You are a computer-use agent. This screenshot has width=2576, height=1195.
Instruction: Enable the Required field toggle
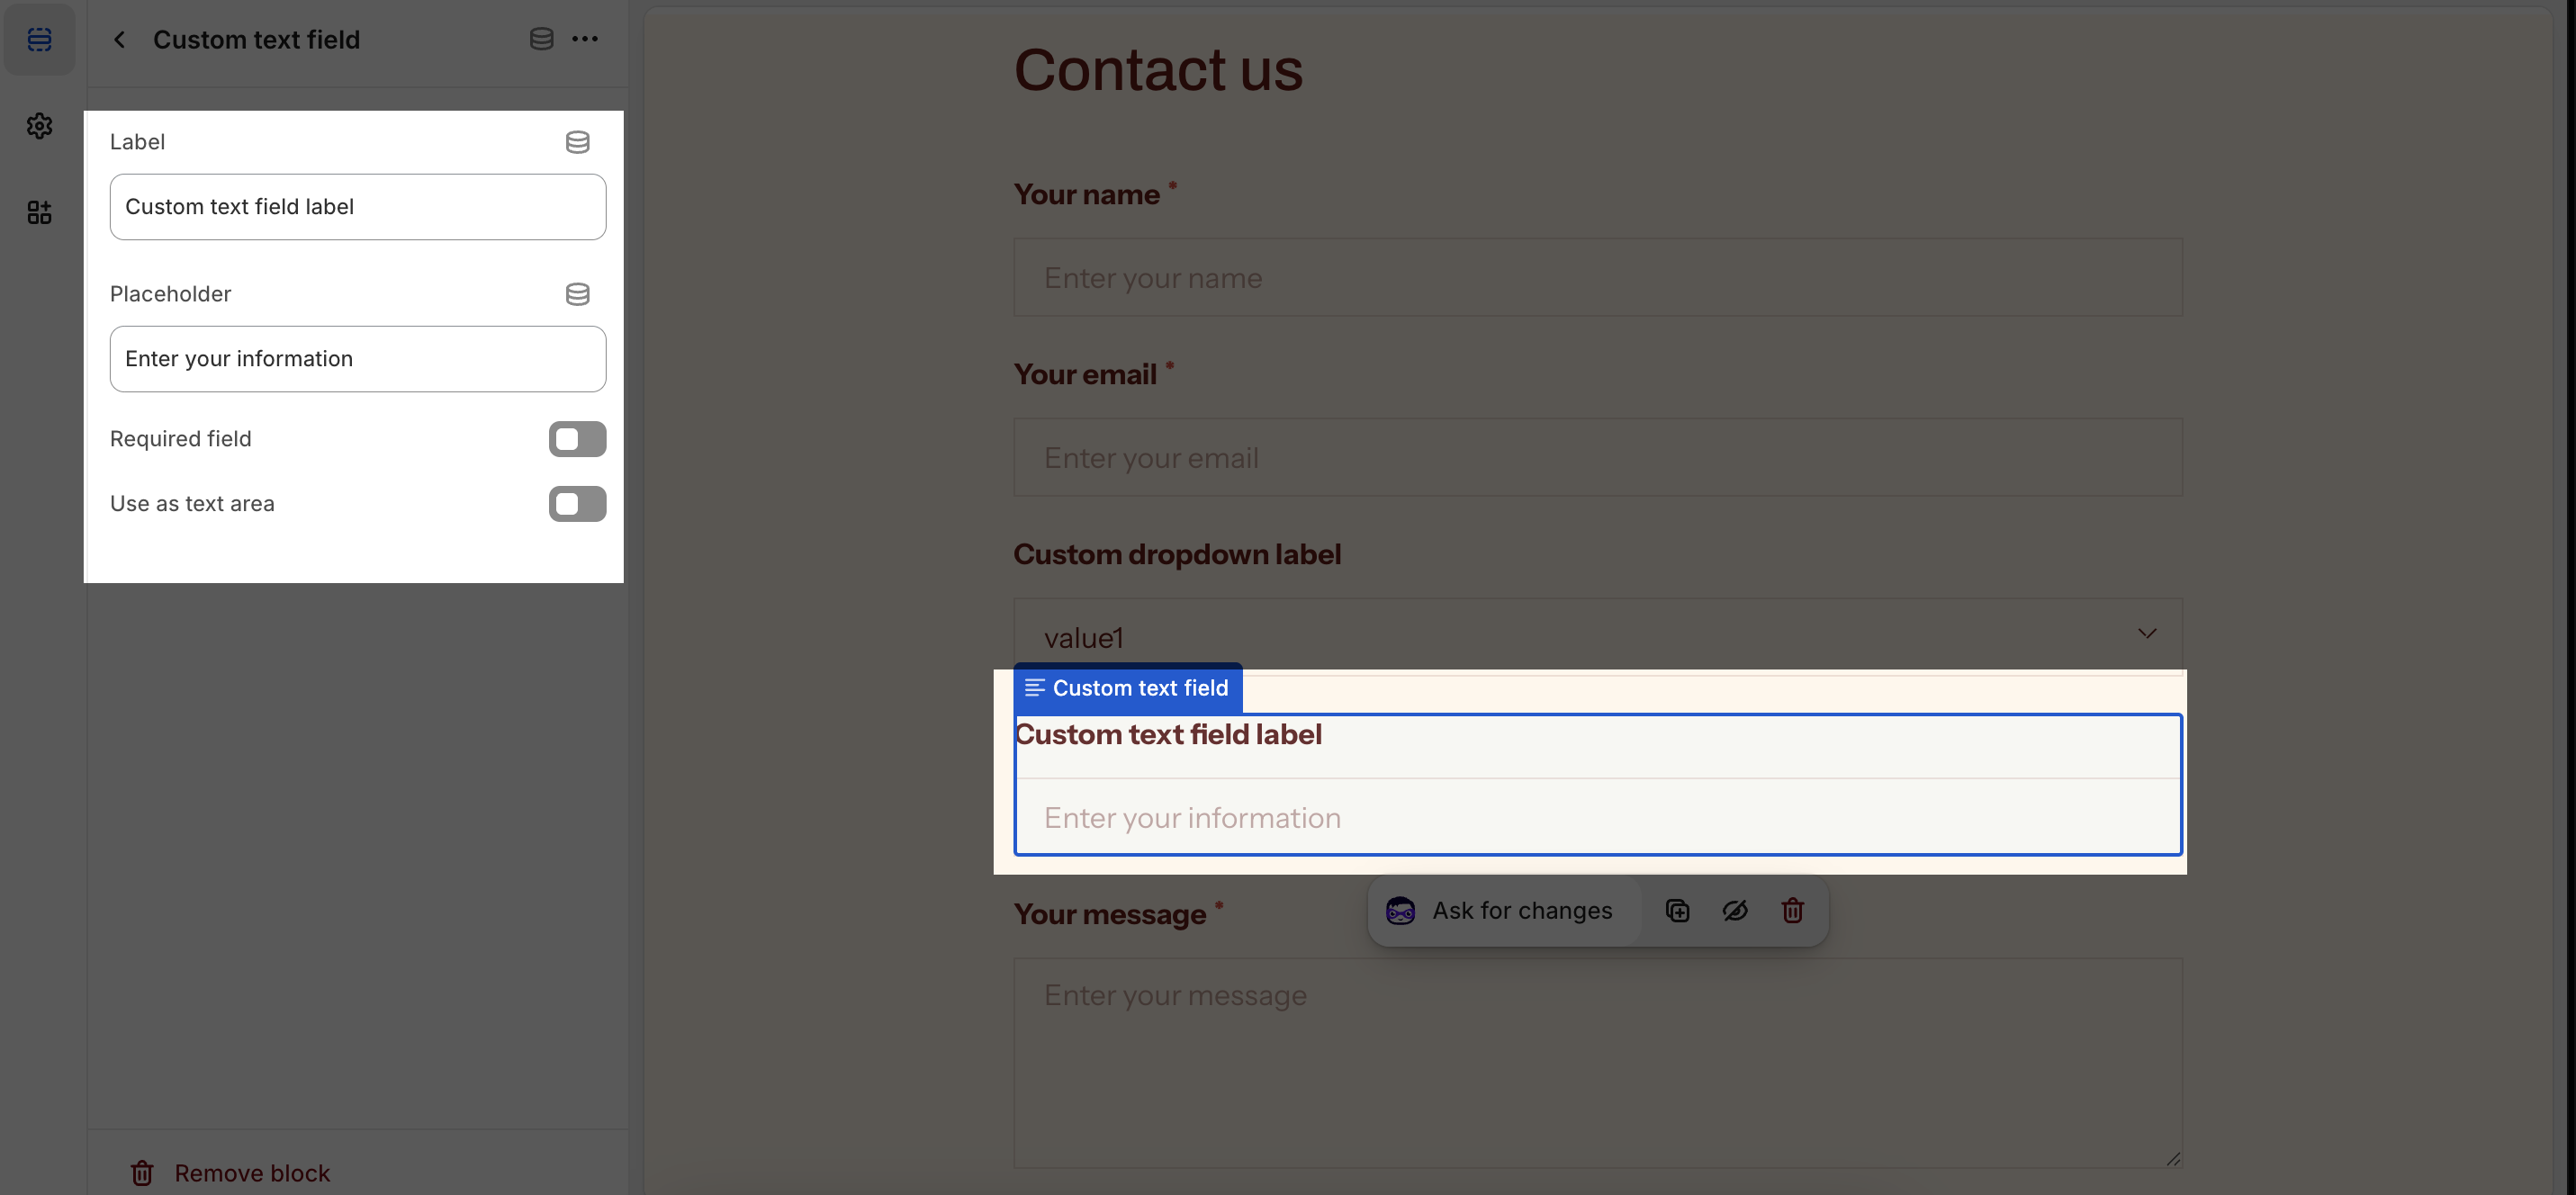pyautogui.click(x=577, y=439)
